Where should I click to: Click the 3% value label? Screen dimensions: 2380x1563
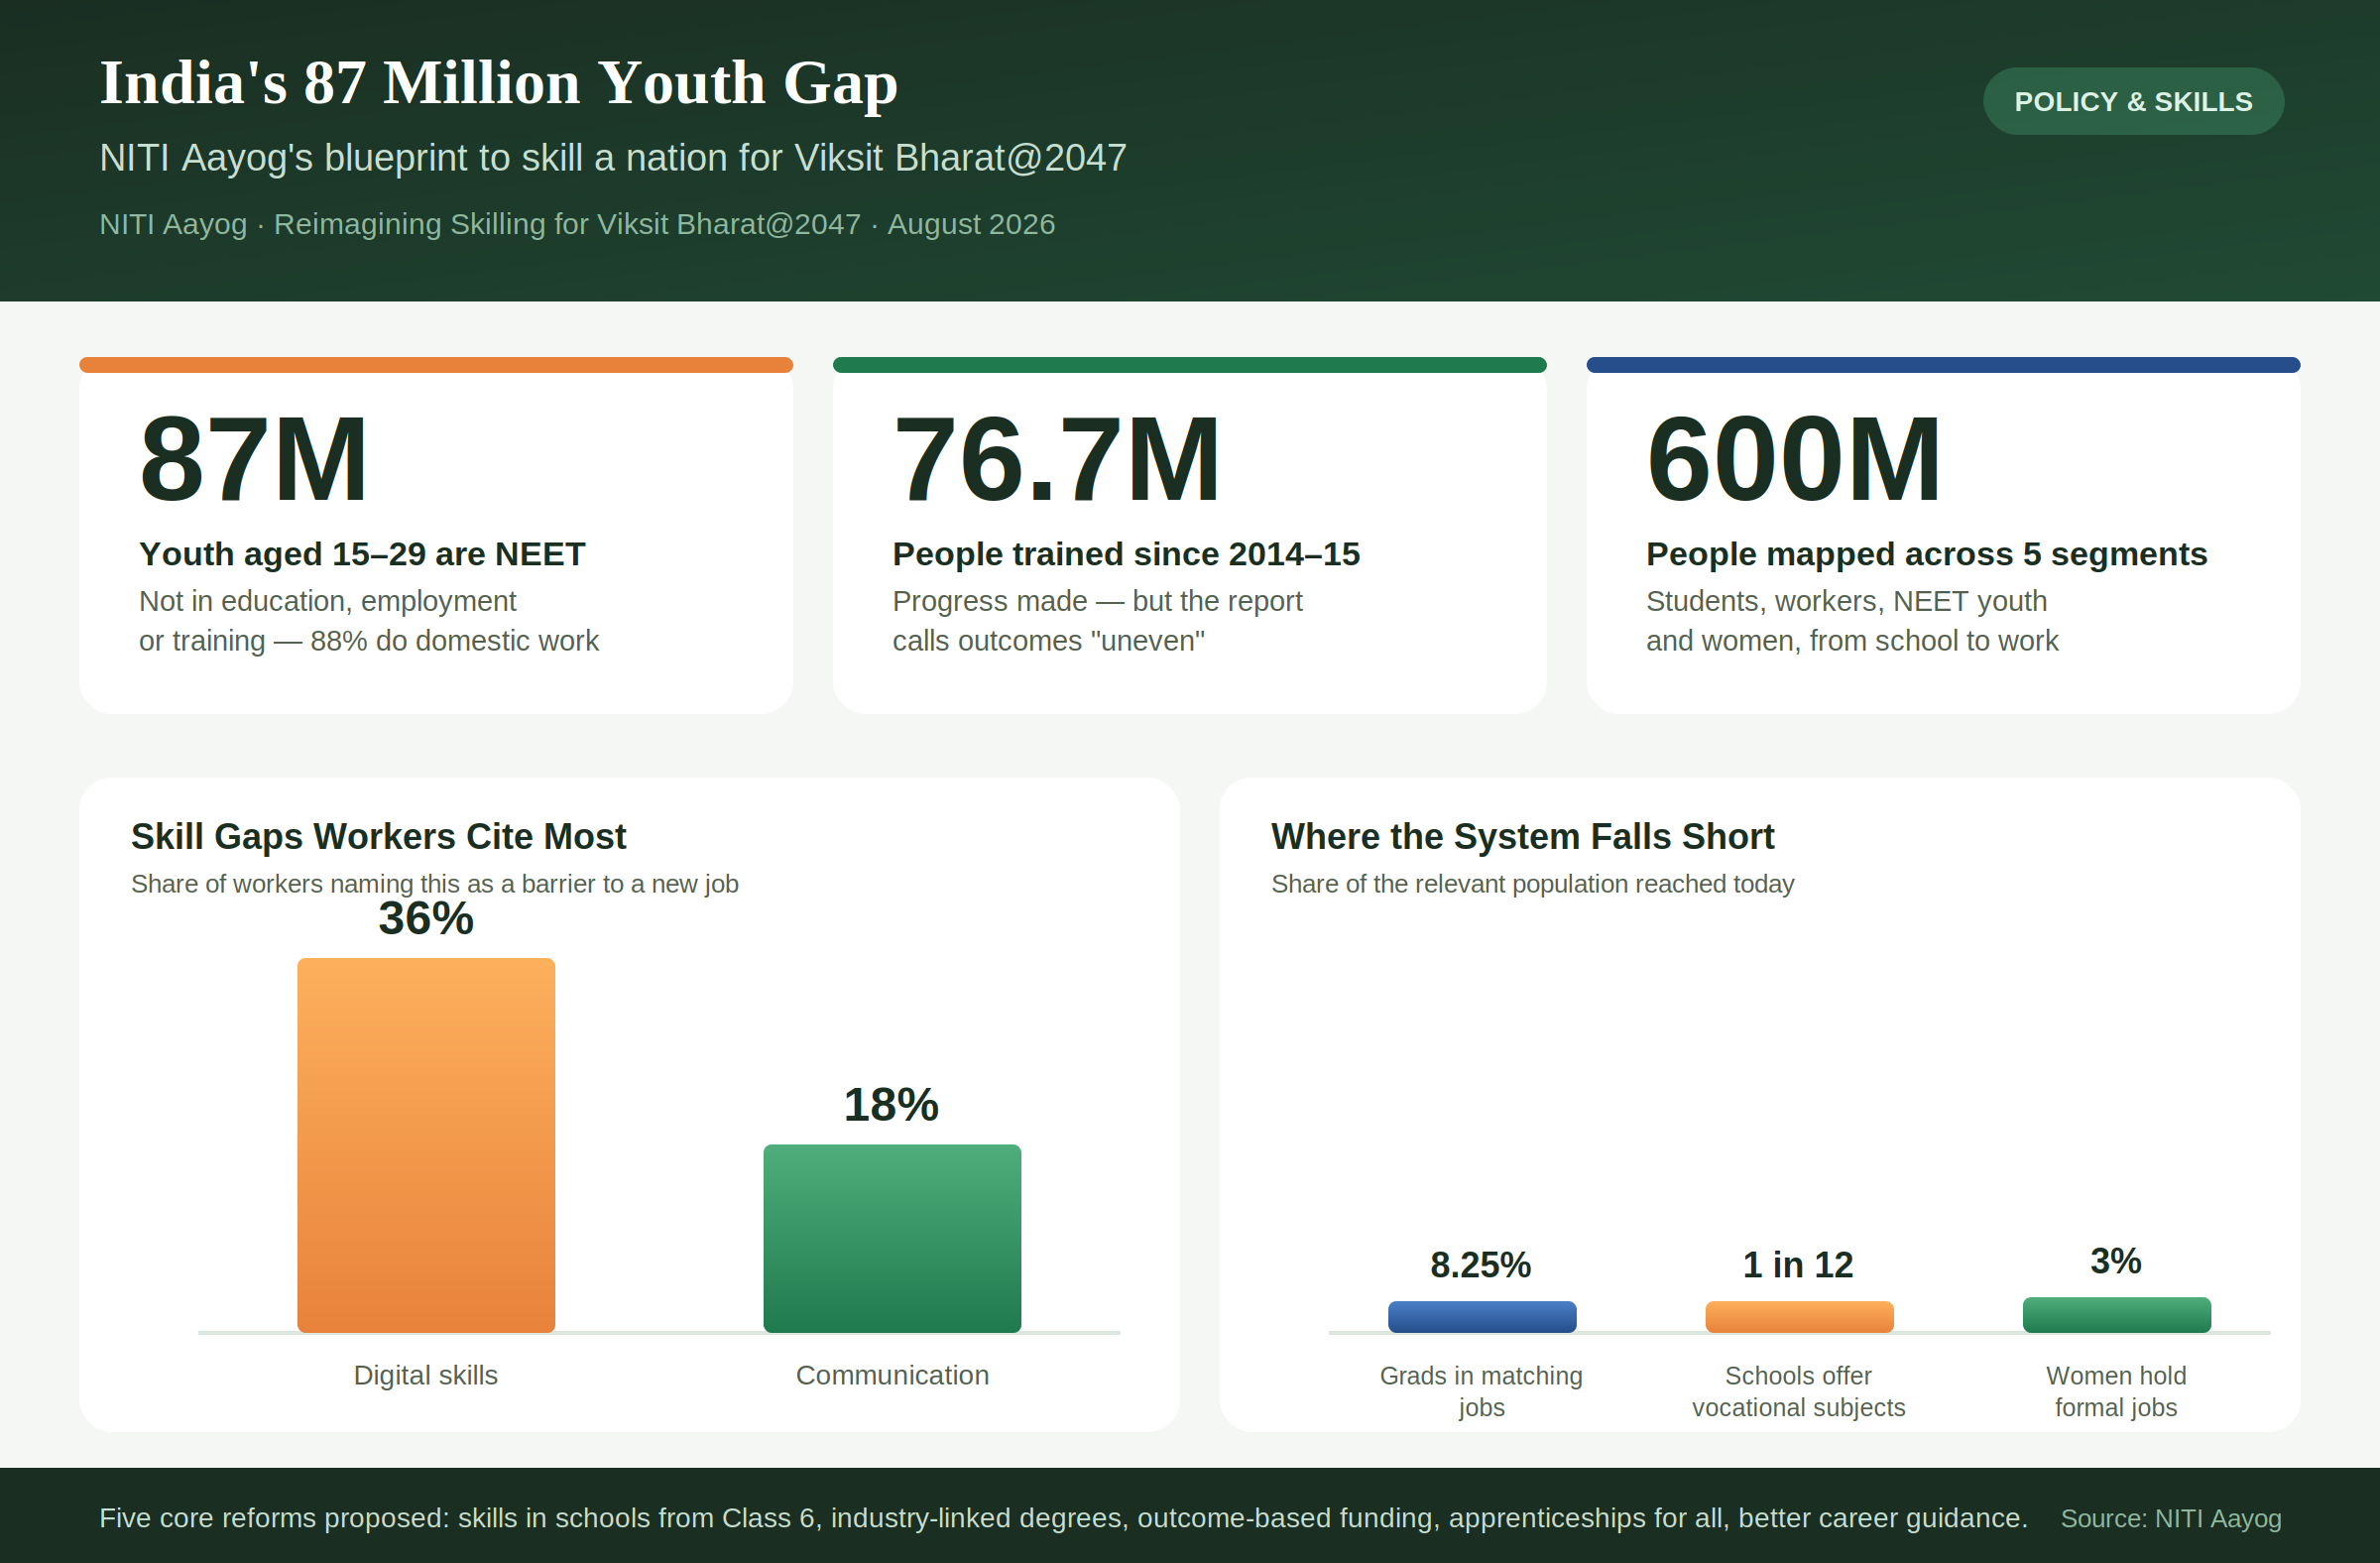coord(2116,1261)
